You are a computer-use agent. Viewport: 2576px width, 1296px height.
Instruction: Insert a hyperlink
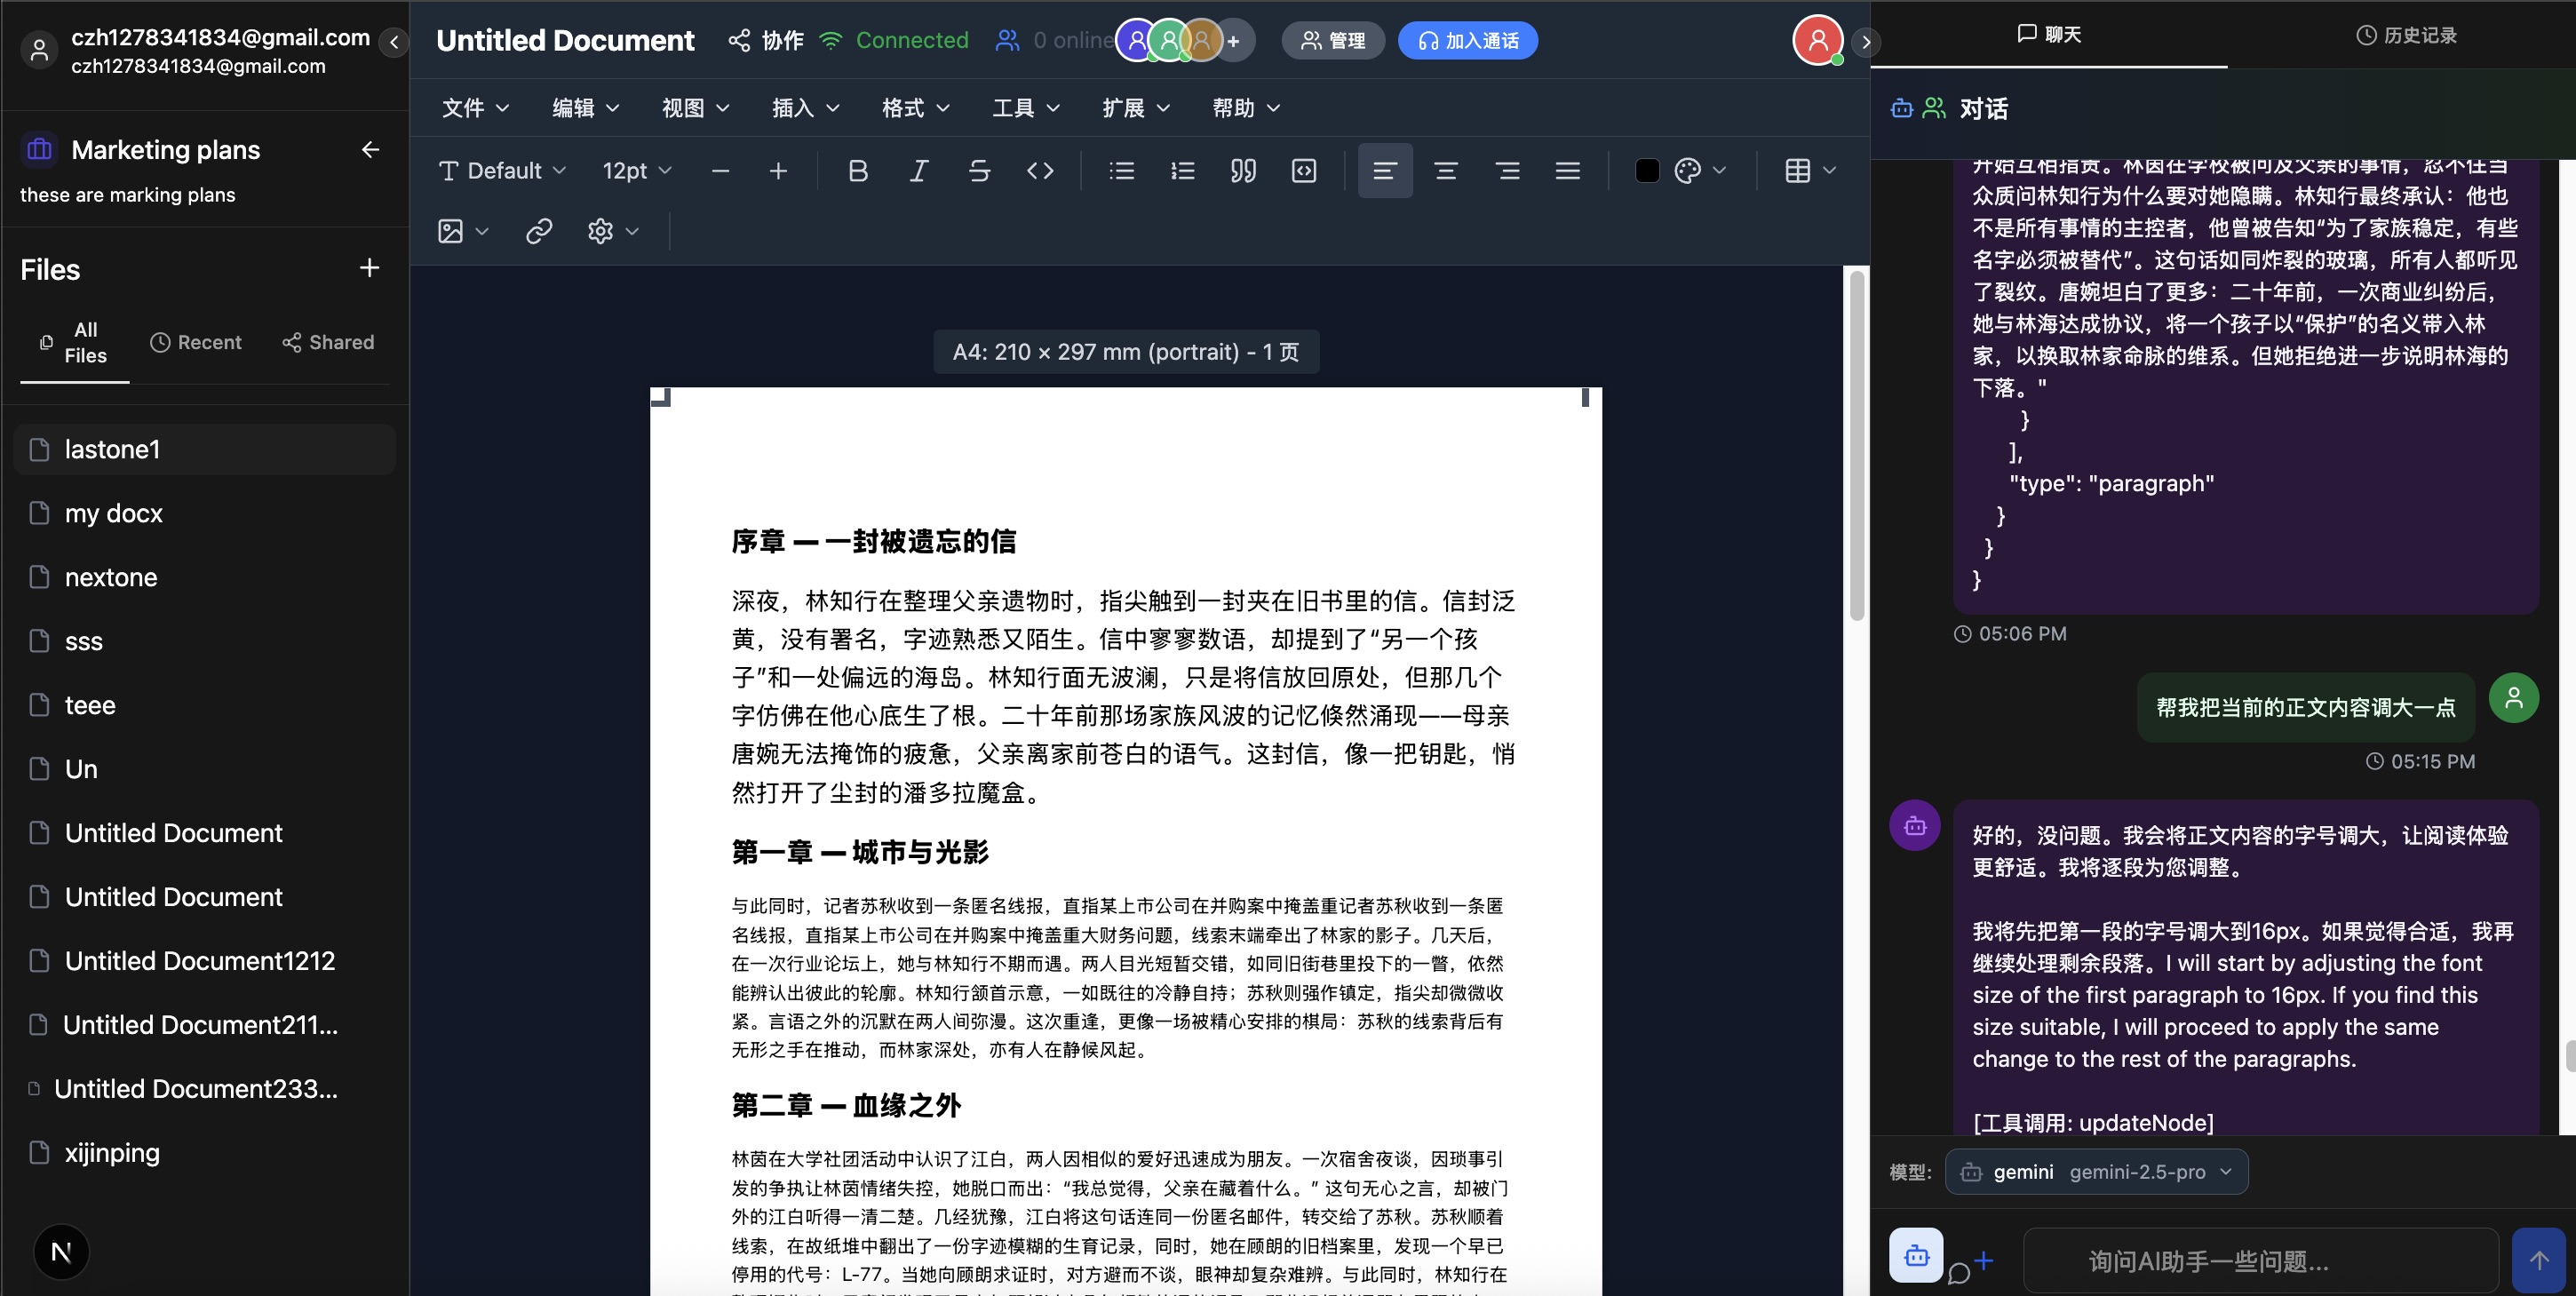tap(539, 230)
